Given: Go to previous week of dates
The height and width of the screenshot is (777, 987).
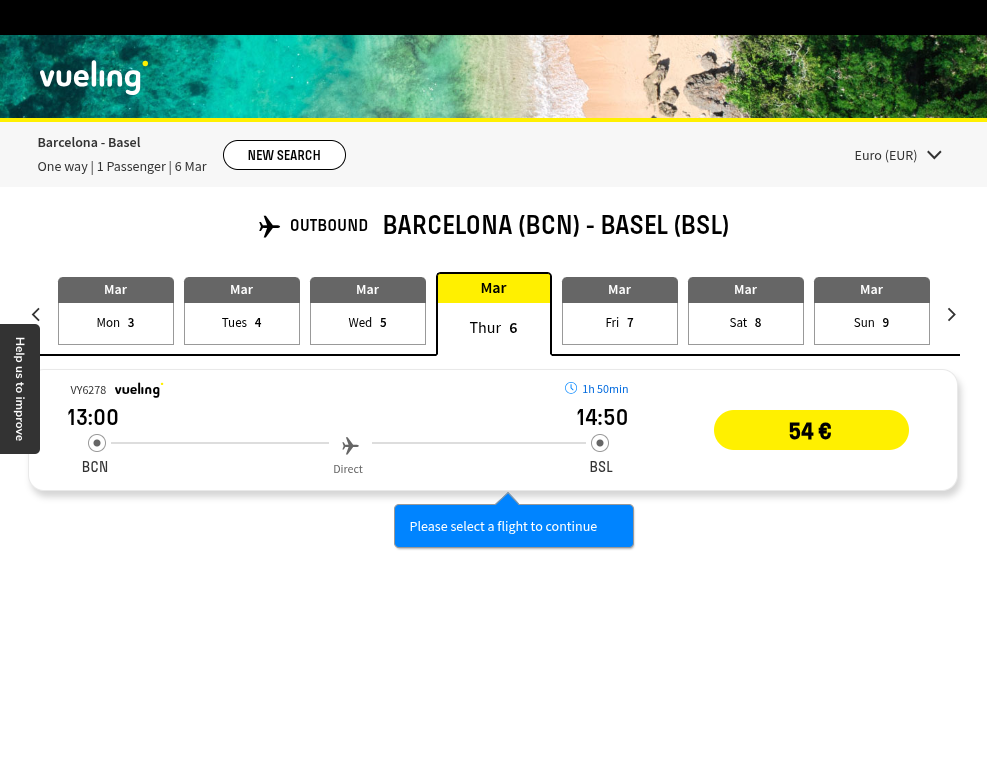Looking at the screenshot, I should click(x=36, y=314).
